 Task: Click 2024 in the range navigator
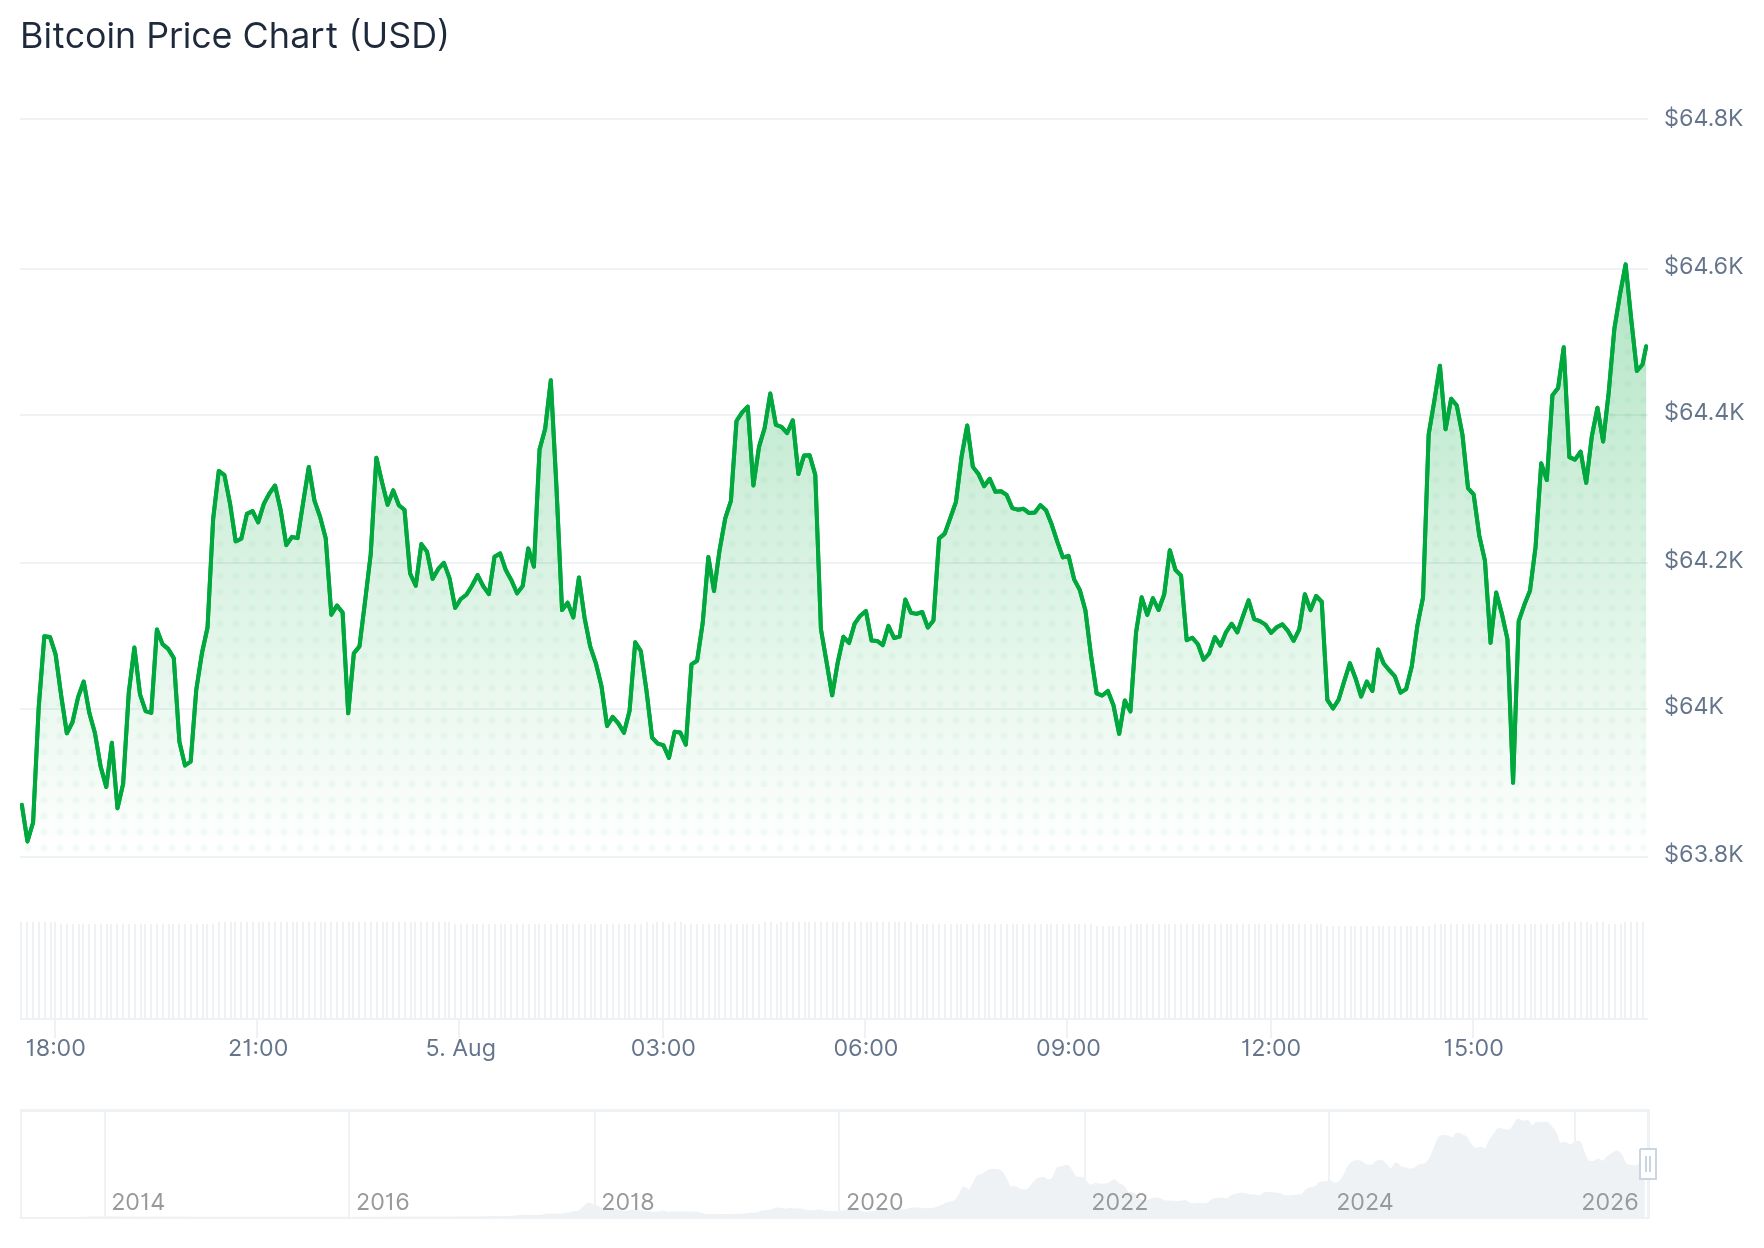[x=1365, y=1202]
